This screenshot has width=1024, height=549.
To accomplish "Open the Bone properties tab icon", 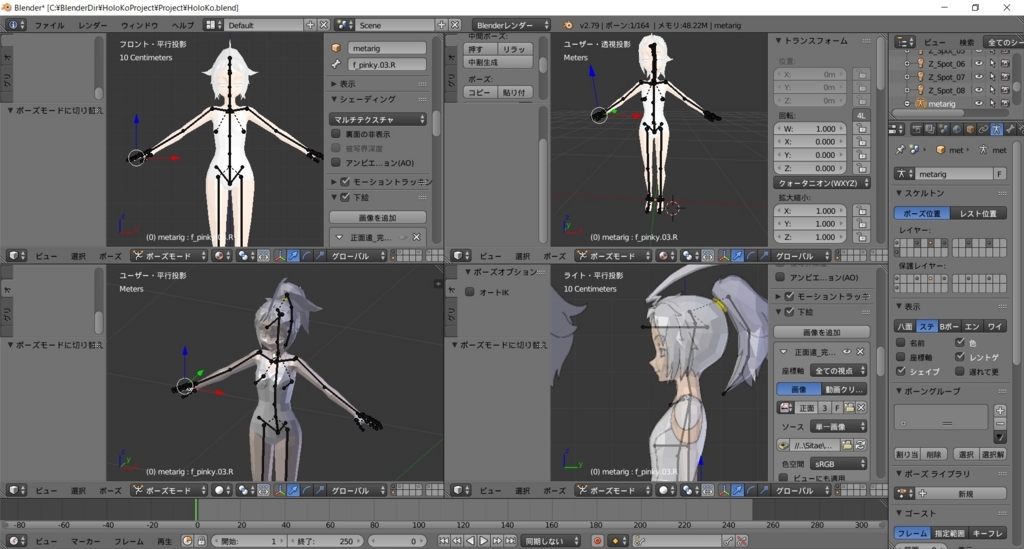I will coord(1010,129).
